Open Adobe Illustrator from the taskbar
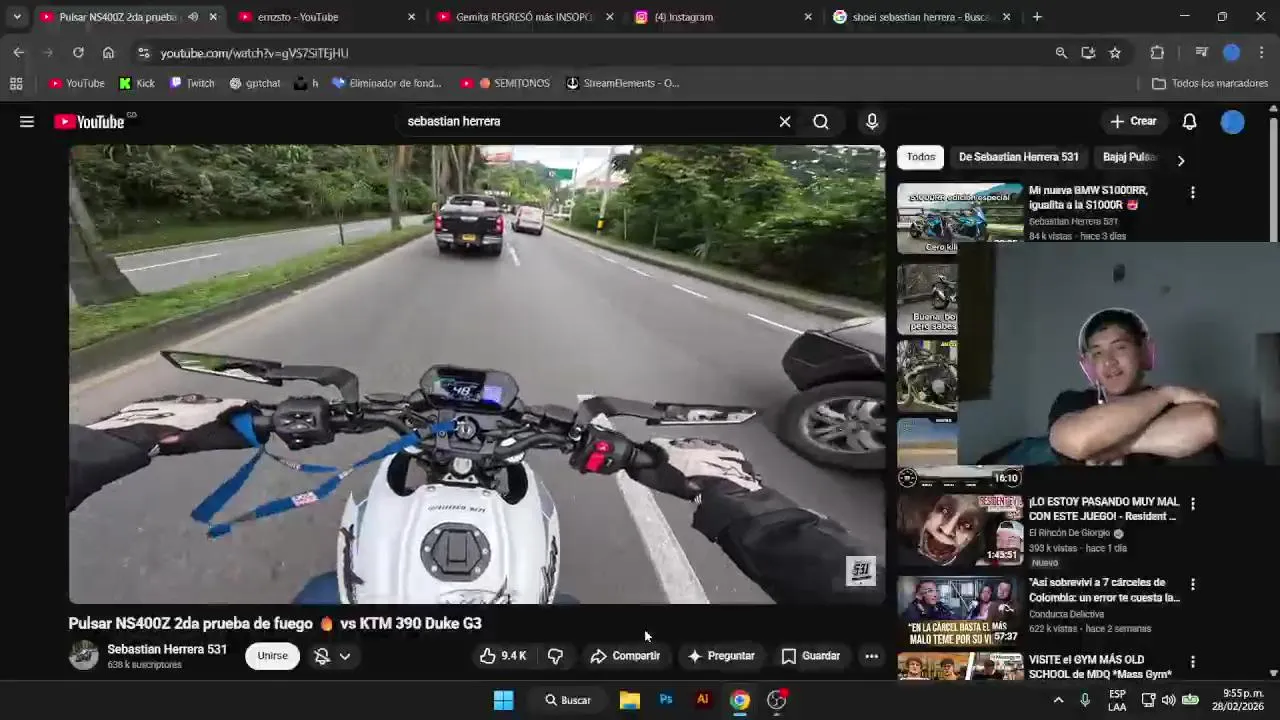The image size is (1280, 720). tap(703, 700)
